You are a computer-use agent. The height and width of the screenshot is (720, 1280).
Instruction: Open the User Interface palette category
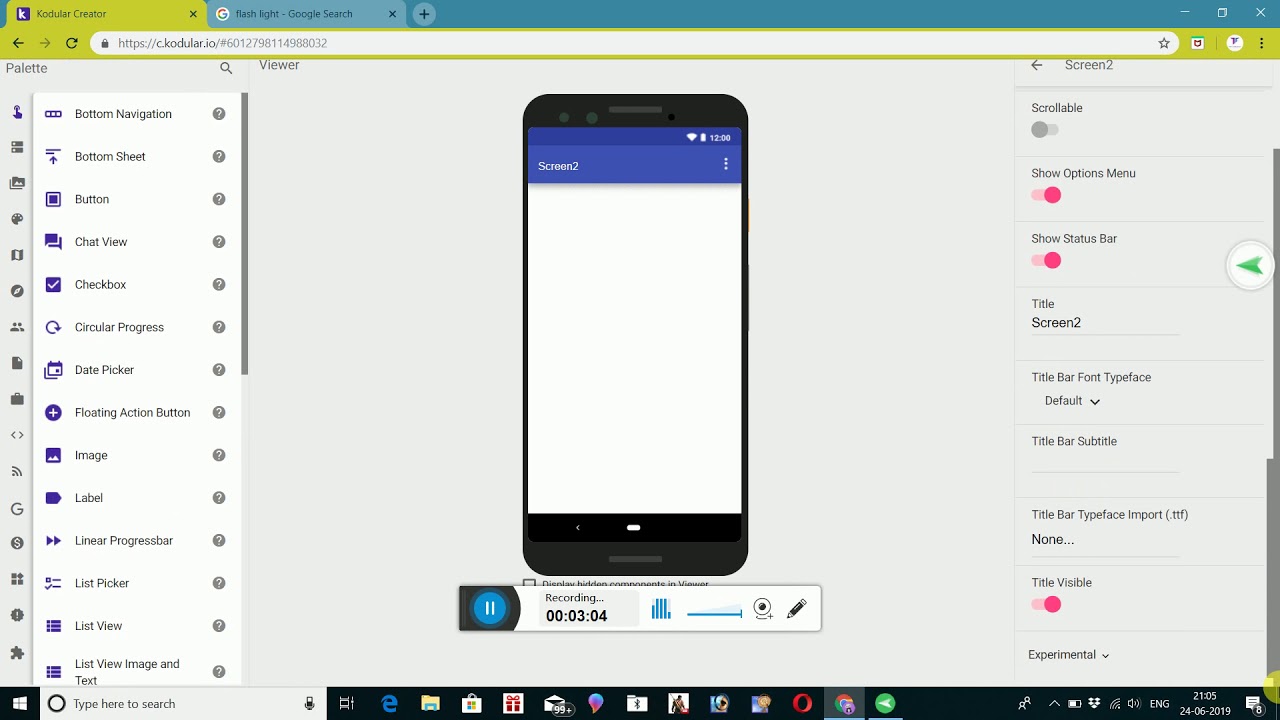pos(17,112)
